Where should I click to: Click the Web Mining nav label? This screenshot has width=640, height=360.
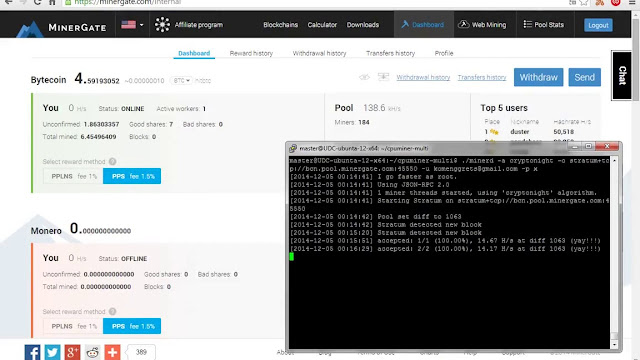point(489,24)
